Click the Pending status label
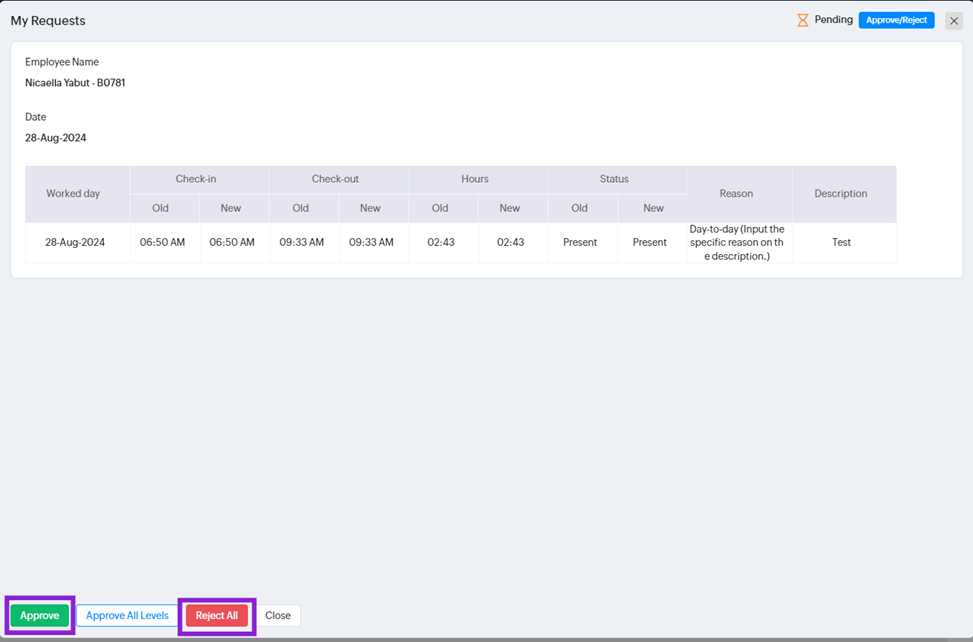The height and width of the screenshot is (642, 973). click(833, 20)
